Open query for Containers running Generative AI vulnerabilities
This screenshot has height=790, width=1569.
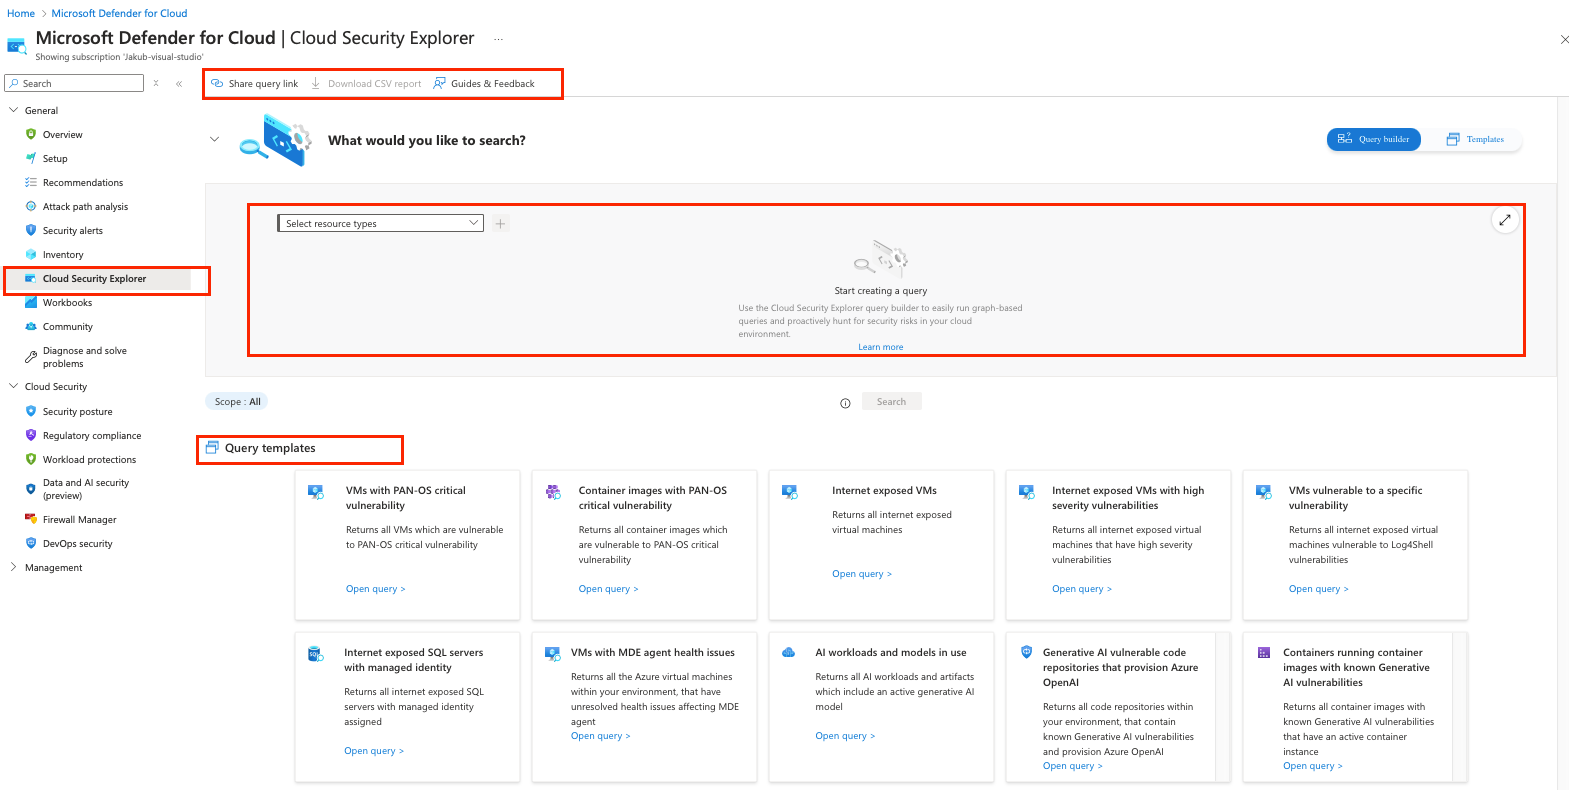(1313, 766)
